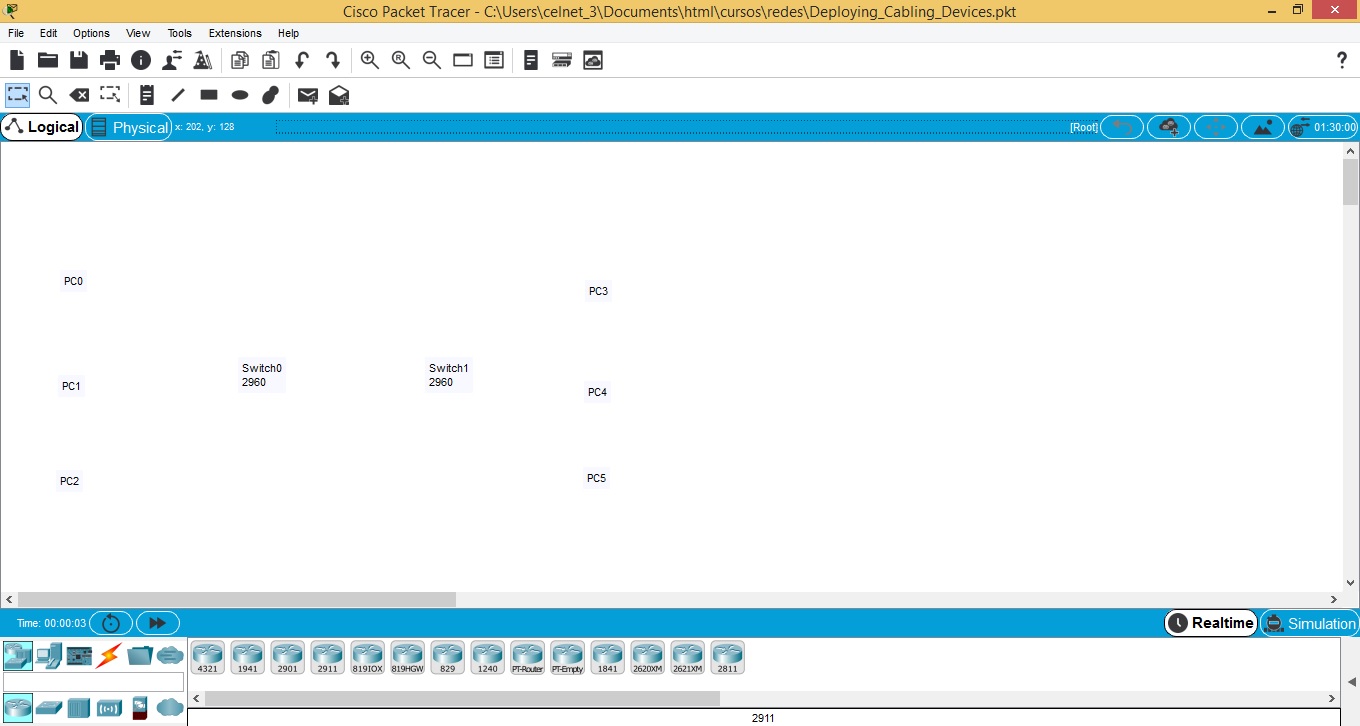1360x726 pixels.
Task: Open the Options menu
Action: (91, 33)
